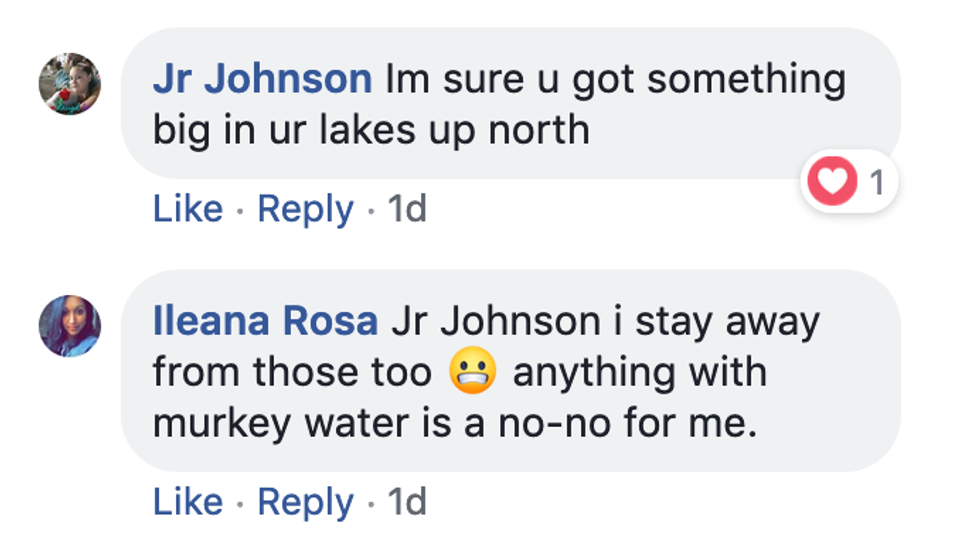Open Ileana Rosa's profile from her name
The width and height of the screenshot is (980, 544).
[x=265, y=321]
